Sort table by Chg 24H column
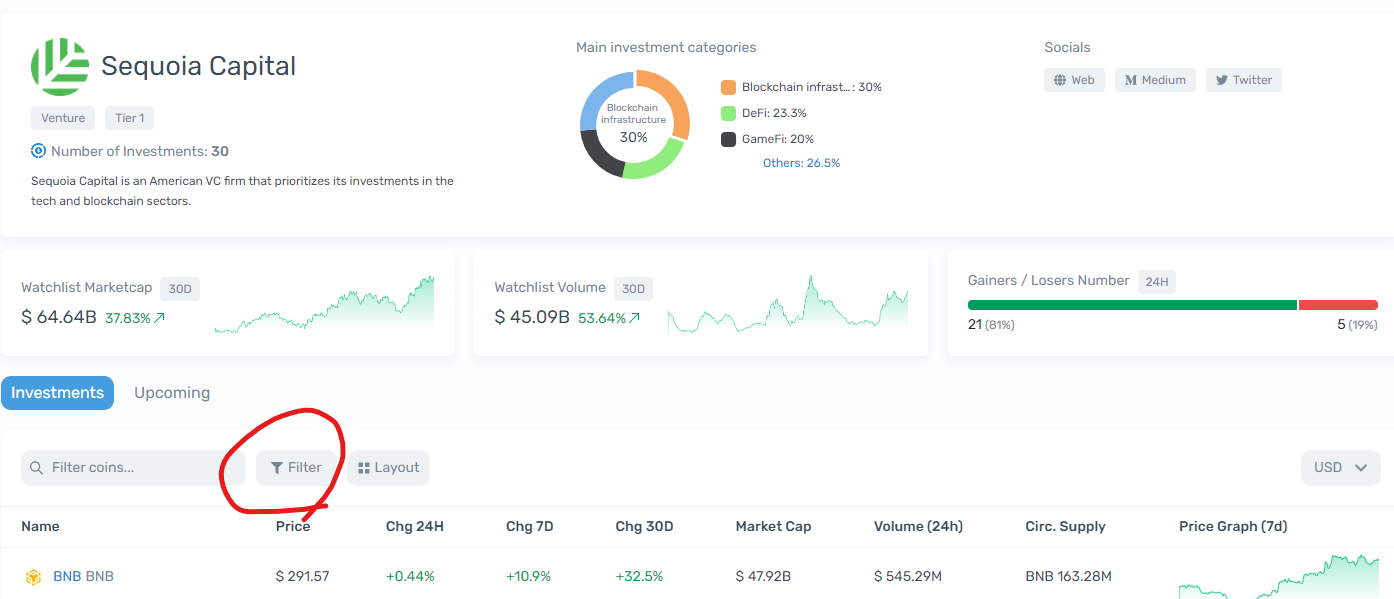This screenshot has width=1394, height=599. click(415, 526)
